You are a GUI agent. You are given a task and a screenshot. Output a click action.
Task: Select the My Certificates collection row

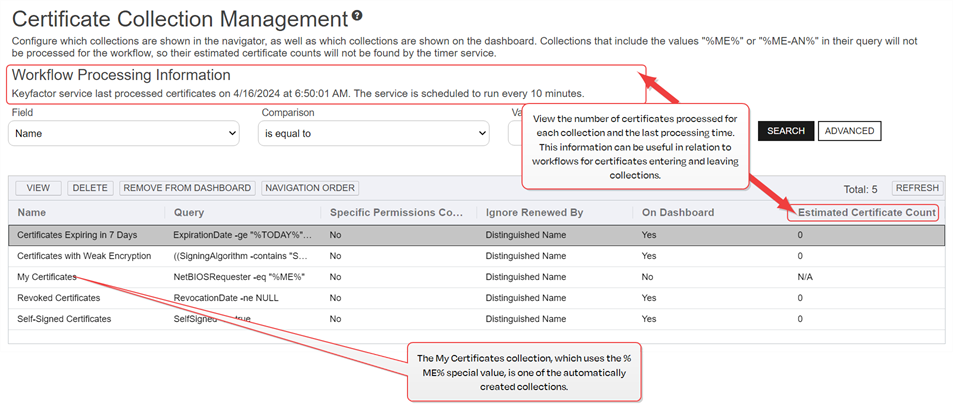[47, 277]
